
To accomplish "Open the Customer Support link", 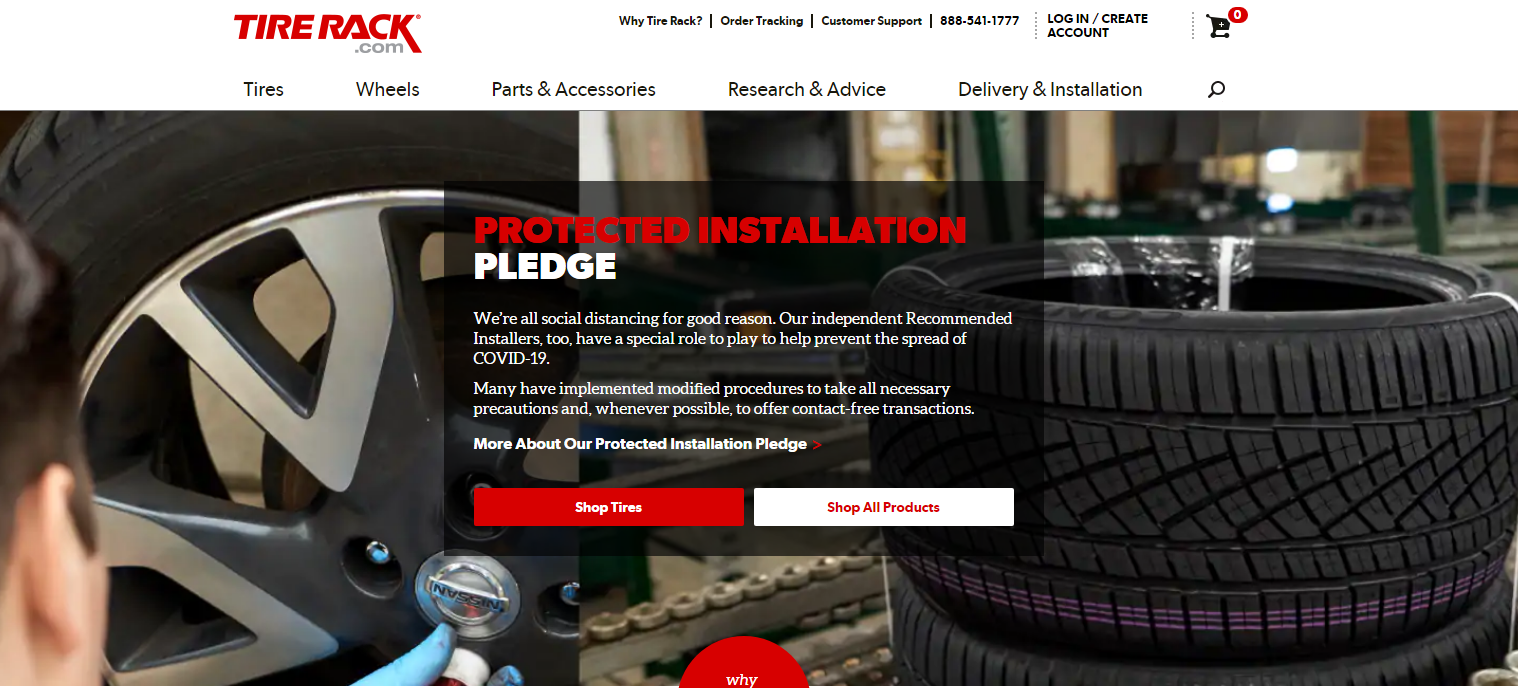I will click(x=872, y=21).
